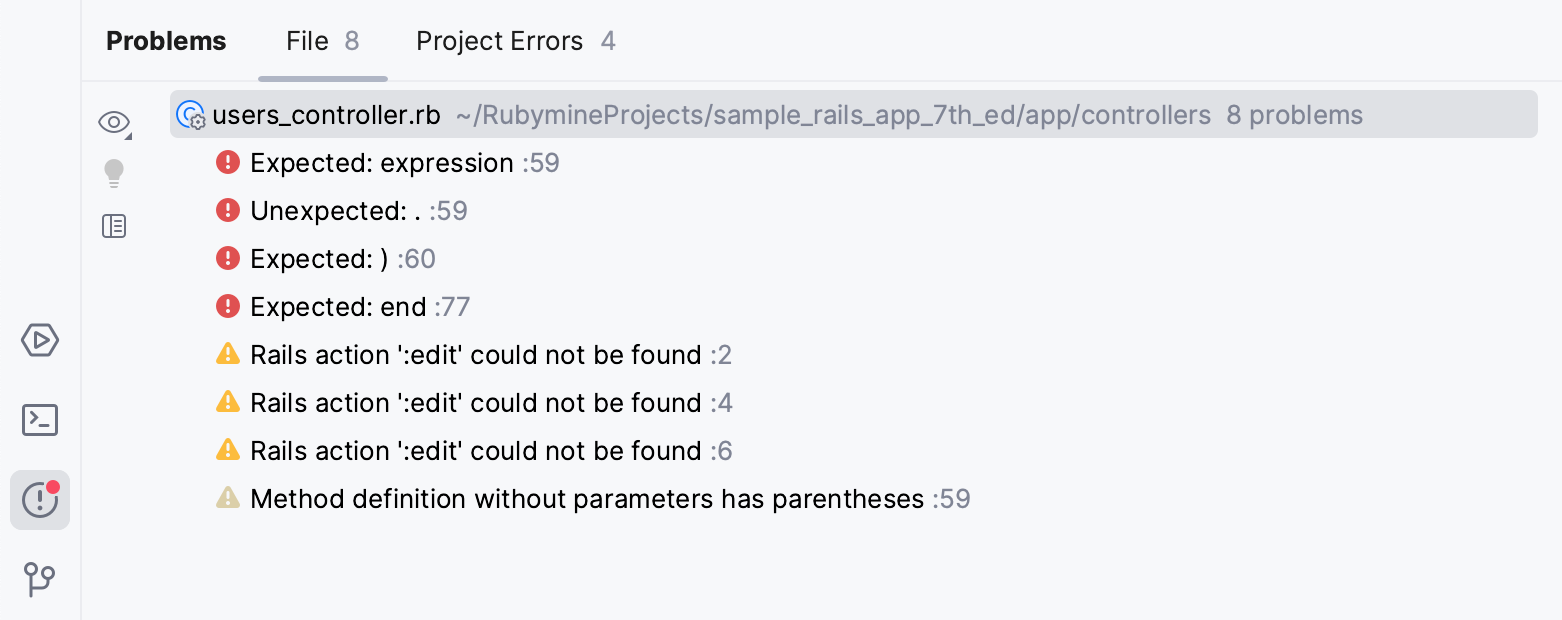1562x620 pixels.
Task: Open the eye View Options dropdown
Action: [114, 120]
